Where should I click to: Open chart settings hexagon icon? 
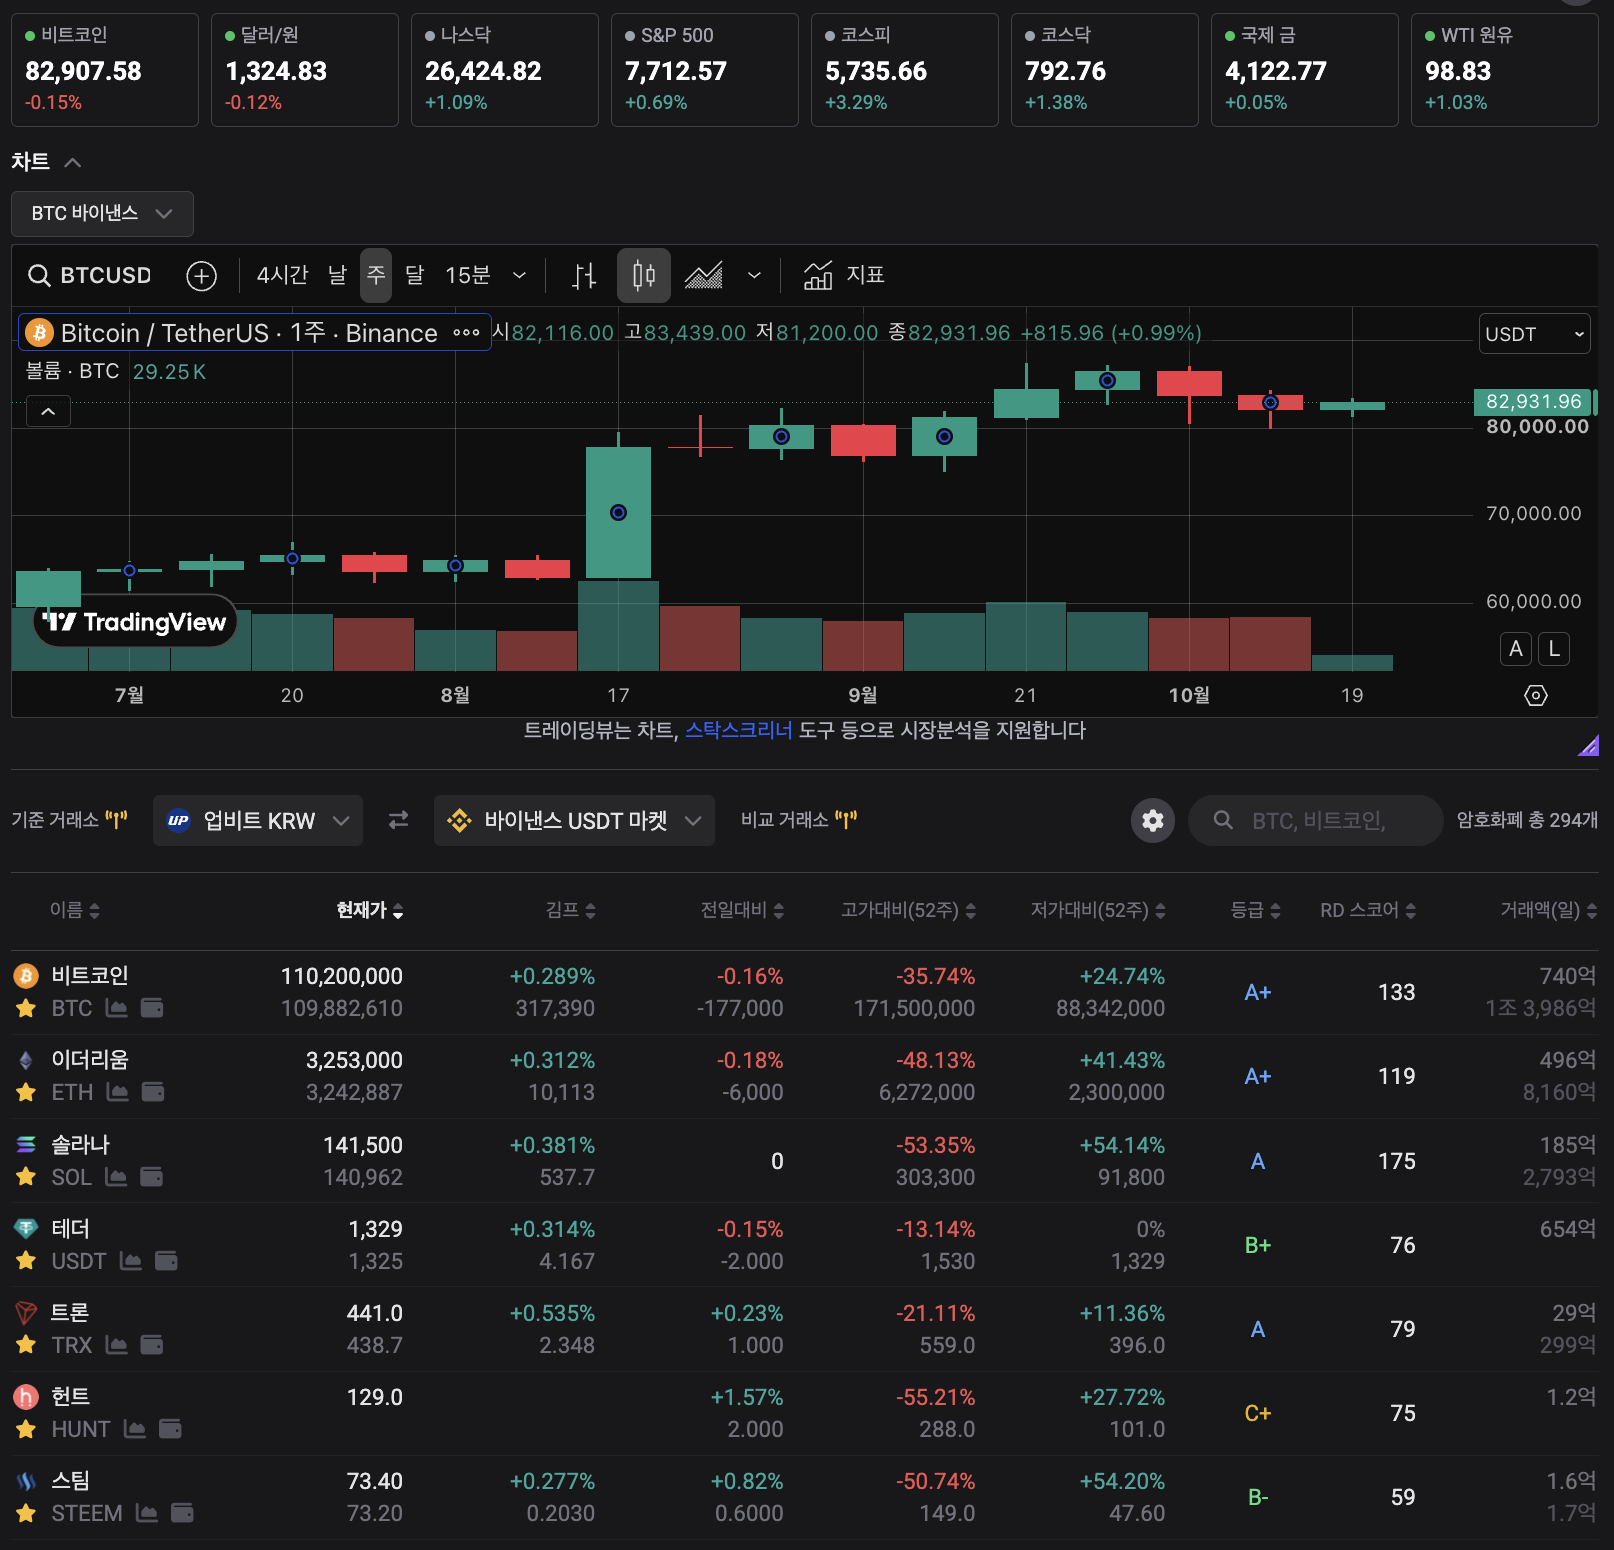coord(1536,695)
